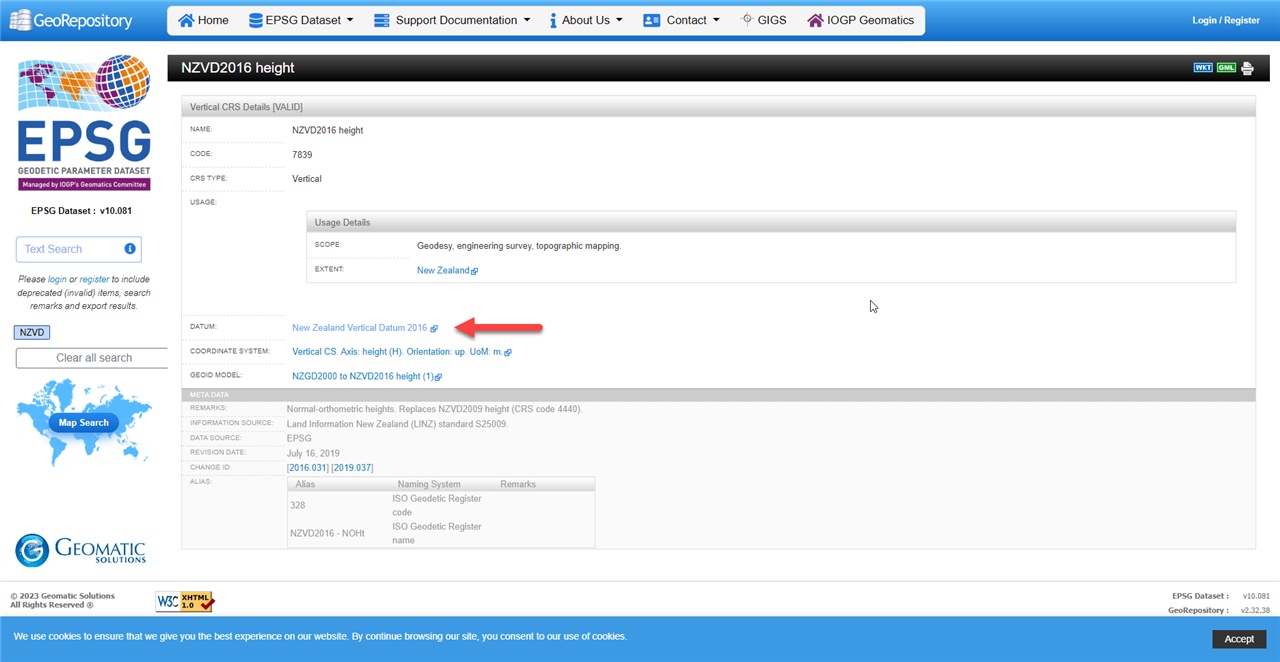The image size is (1280, 662).
Task: Open the New Zealand extent link
Action: [x=443, y=270]
